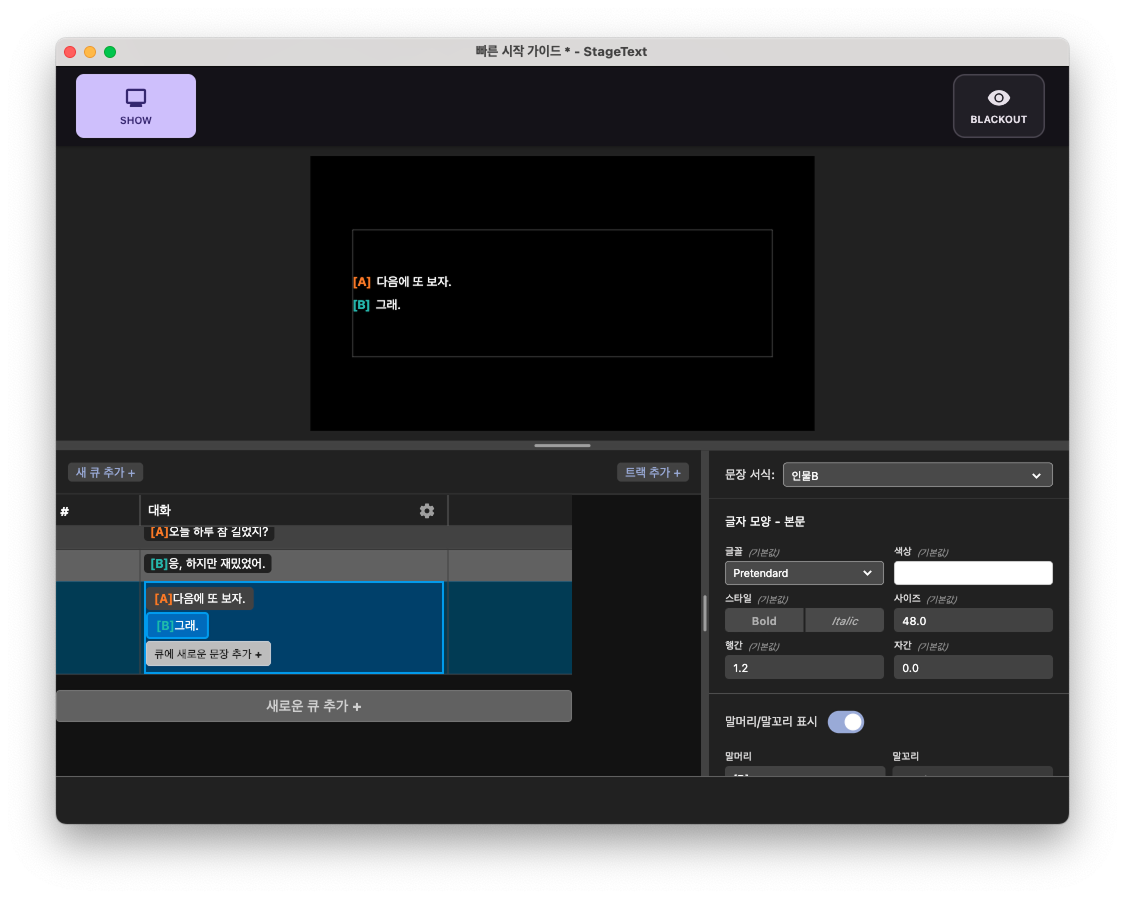Click the 새 큐 추가 + button

tap(104, 471)
